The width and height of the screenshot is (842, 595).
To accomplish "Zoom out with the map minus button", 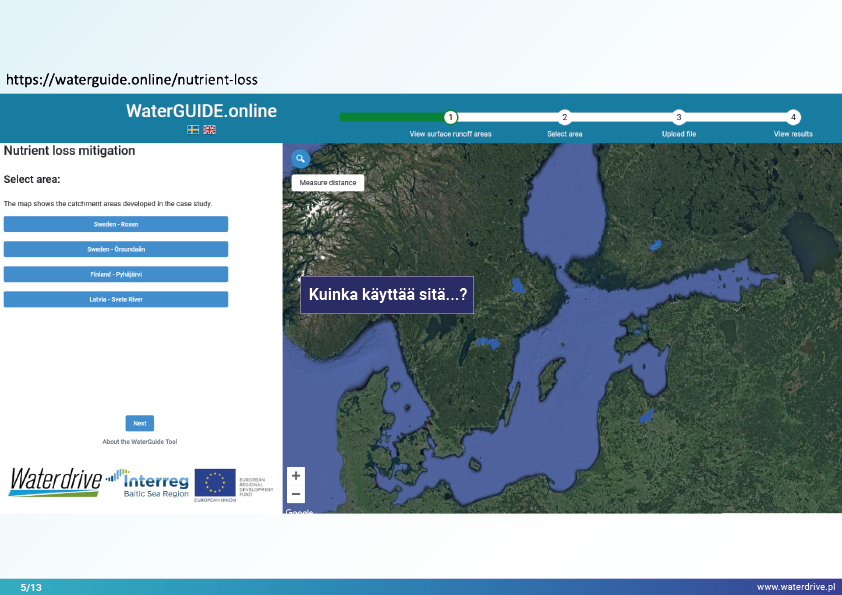I will pos(296,494).
